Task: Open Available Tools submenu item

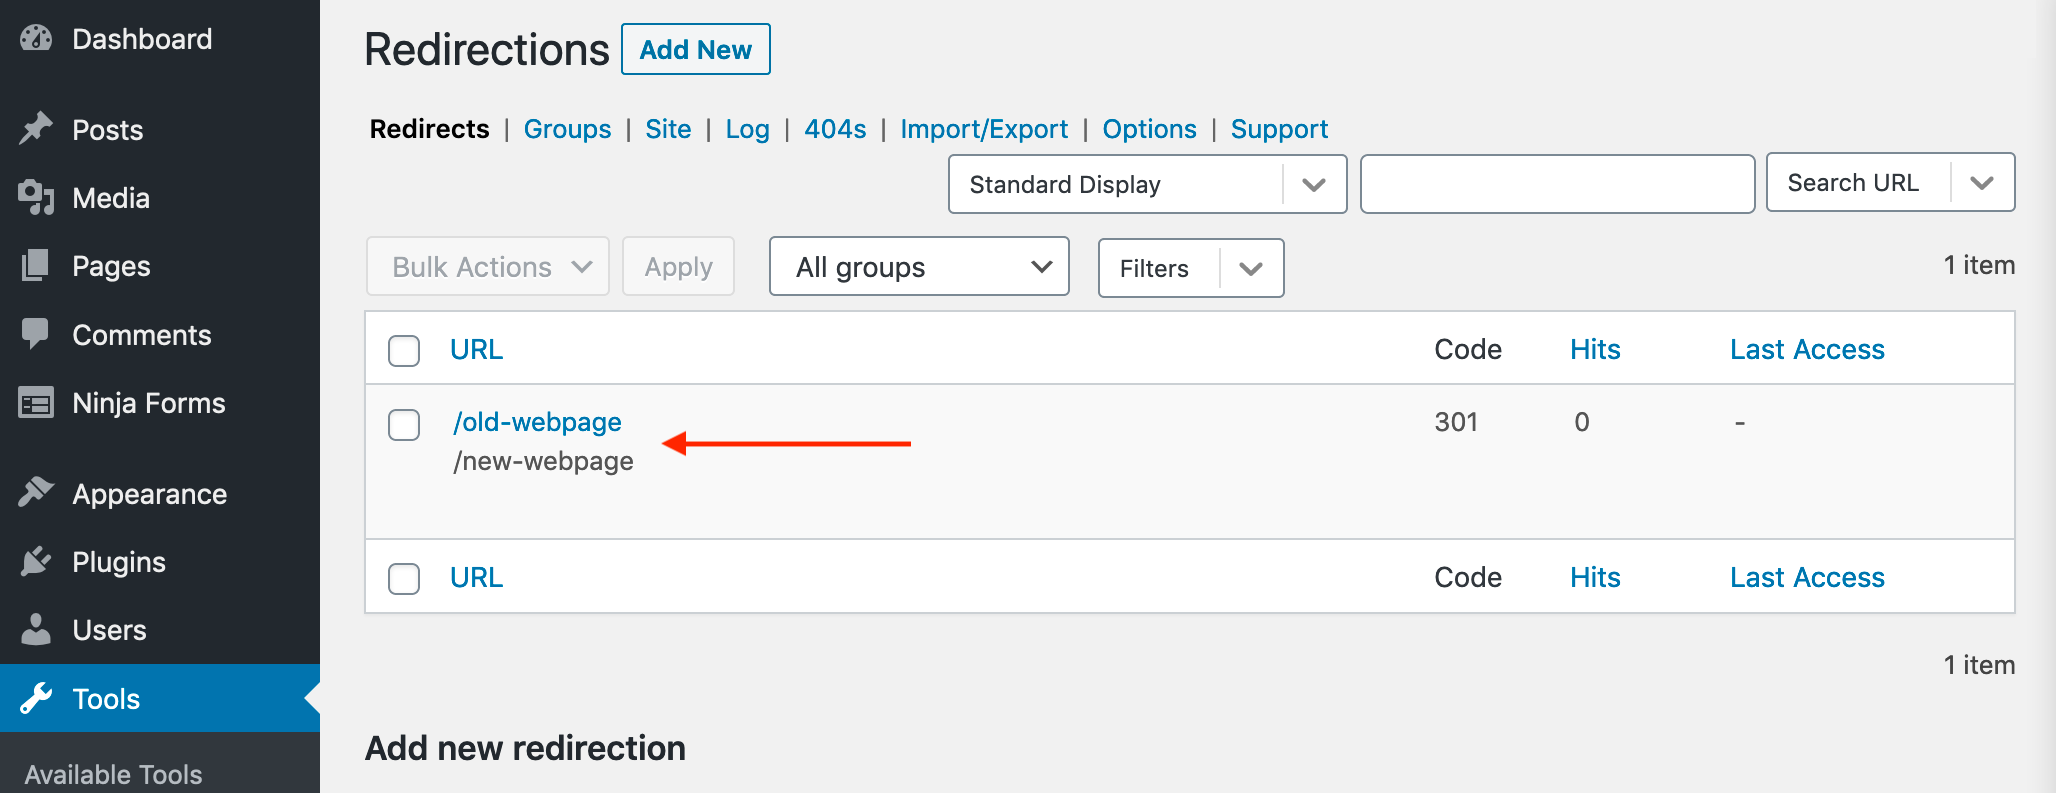Action: click(x=113, y=775)
